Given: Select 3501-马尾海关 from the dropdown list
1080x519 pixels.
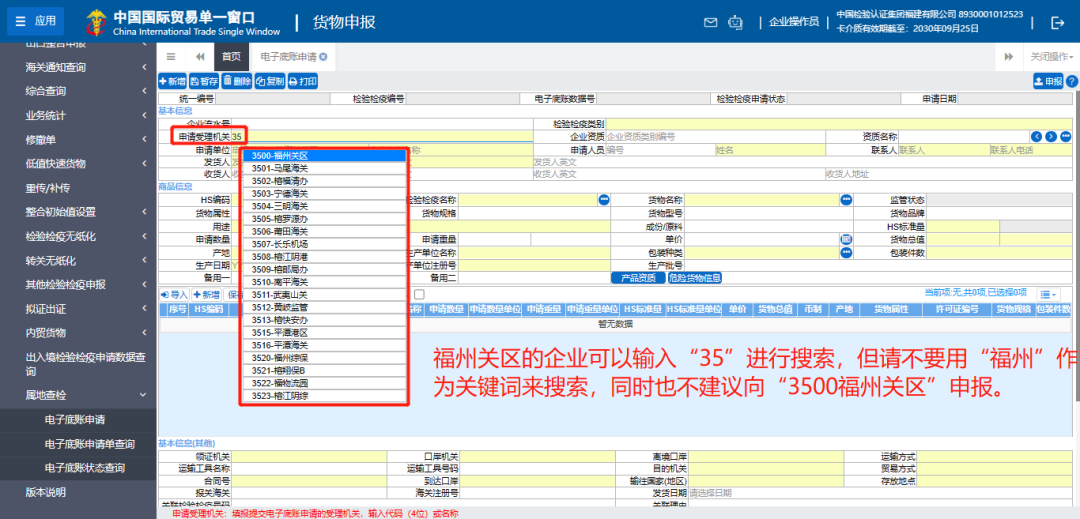Looking at the screenshot, I should click(280, 168).
